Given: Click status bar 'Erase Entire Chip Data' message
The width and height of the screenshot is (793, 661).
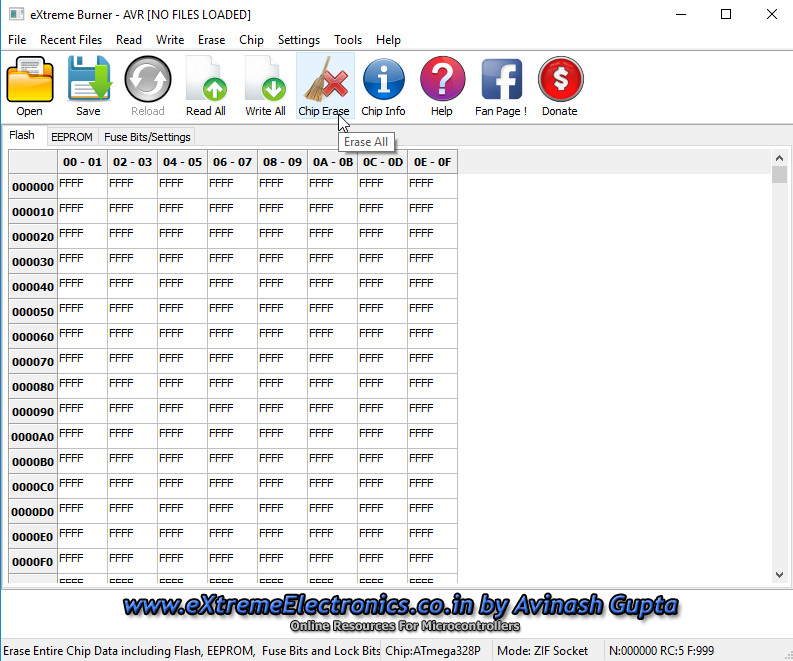Looking at the screenshot, I should [191, 650].
